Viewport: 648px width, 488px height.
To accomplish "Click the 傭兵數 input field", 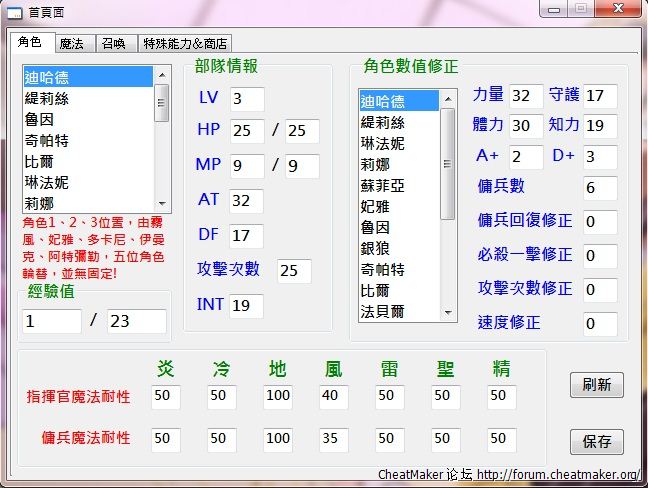I will pyautogui.click(x=600, y=188).
